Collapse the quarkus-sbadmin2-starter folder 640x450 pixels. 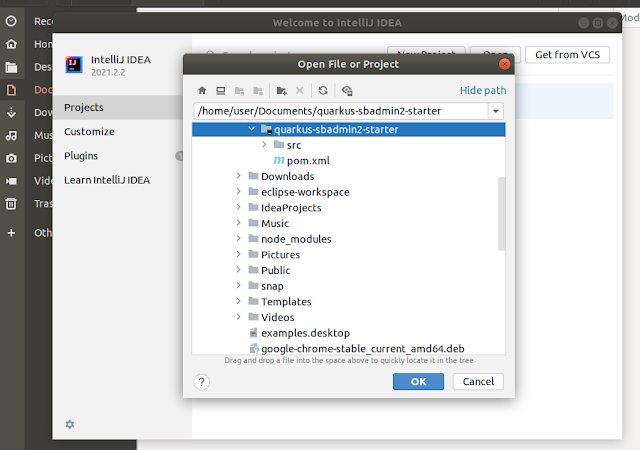[251, 129]
